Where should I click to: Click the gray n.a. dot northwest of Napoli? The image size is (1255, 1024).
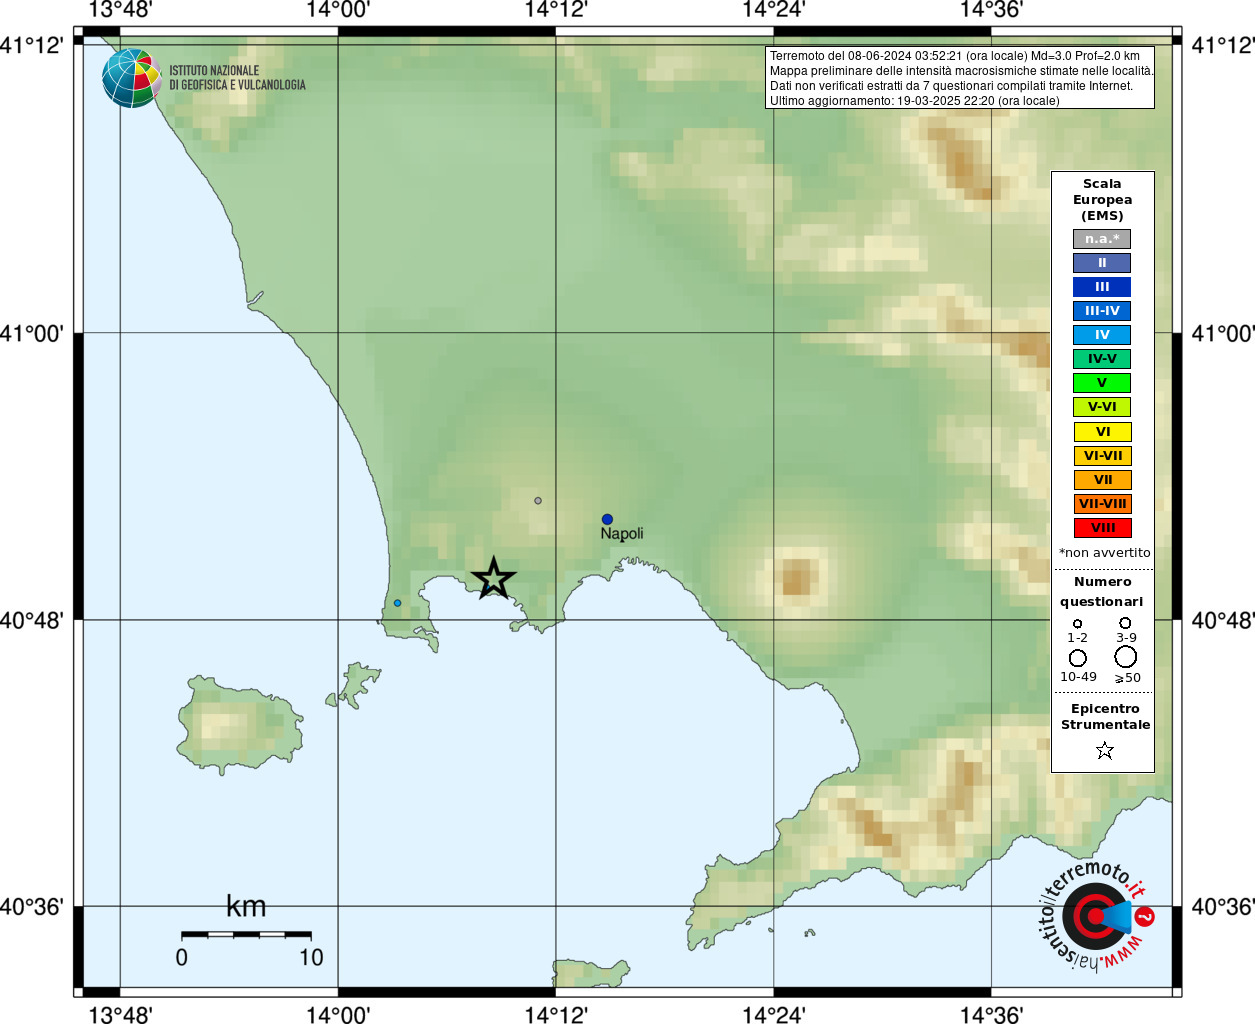(538, 500)
